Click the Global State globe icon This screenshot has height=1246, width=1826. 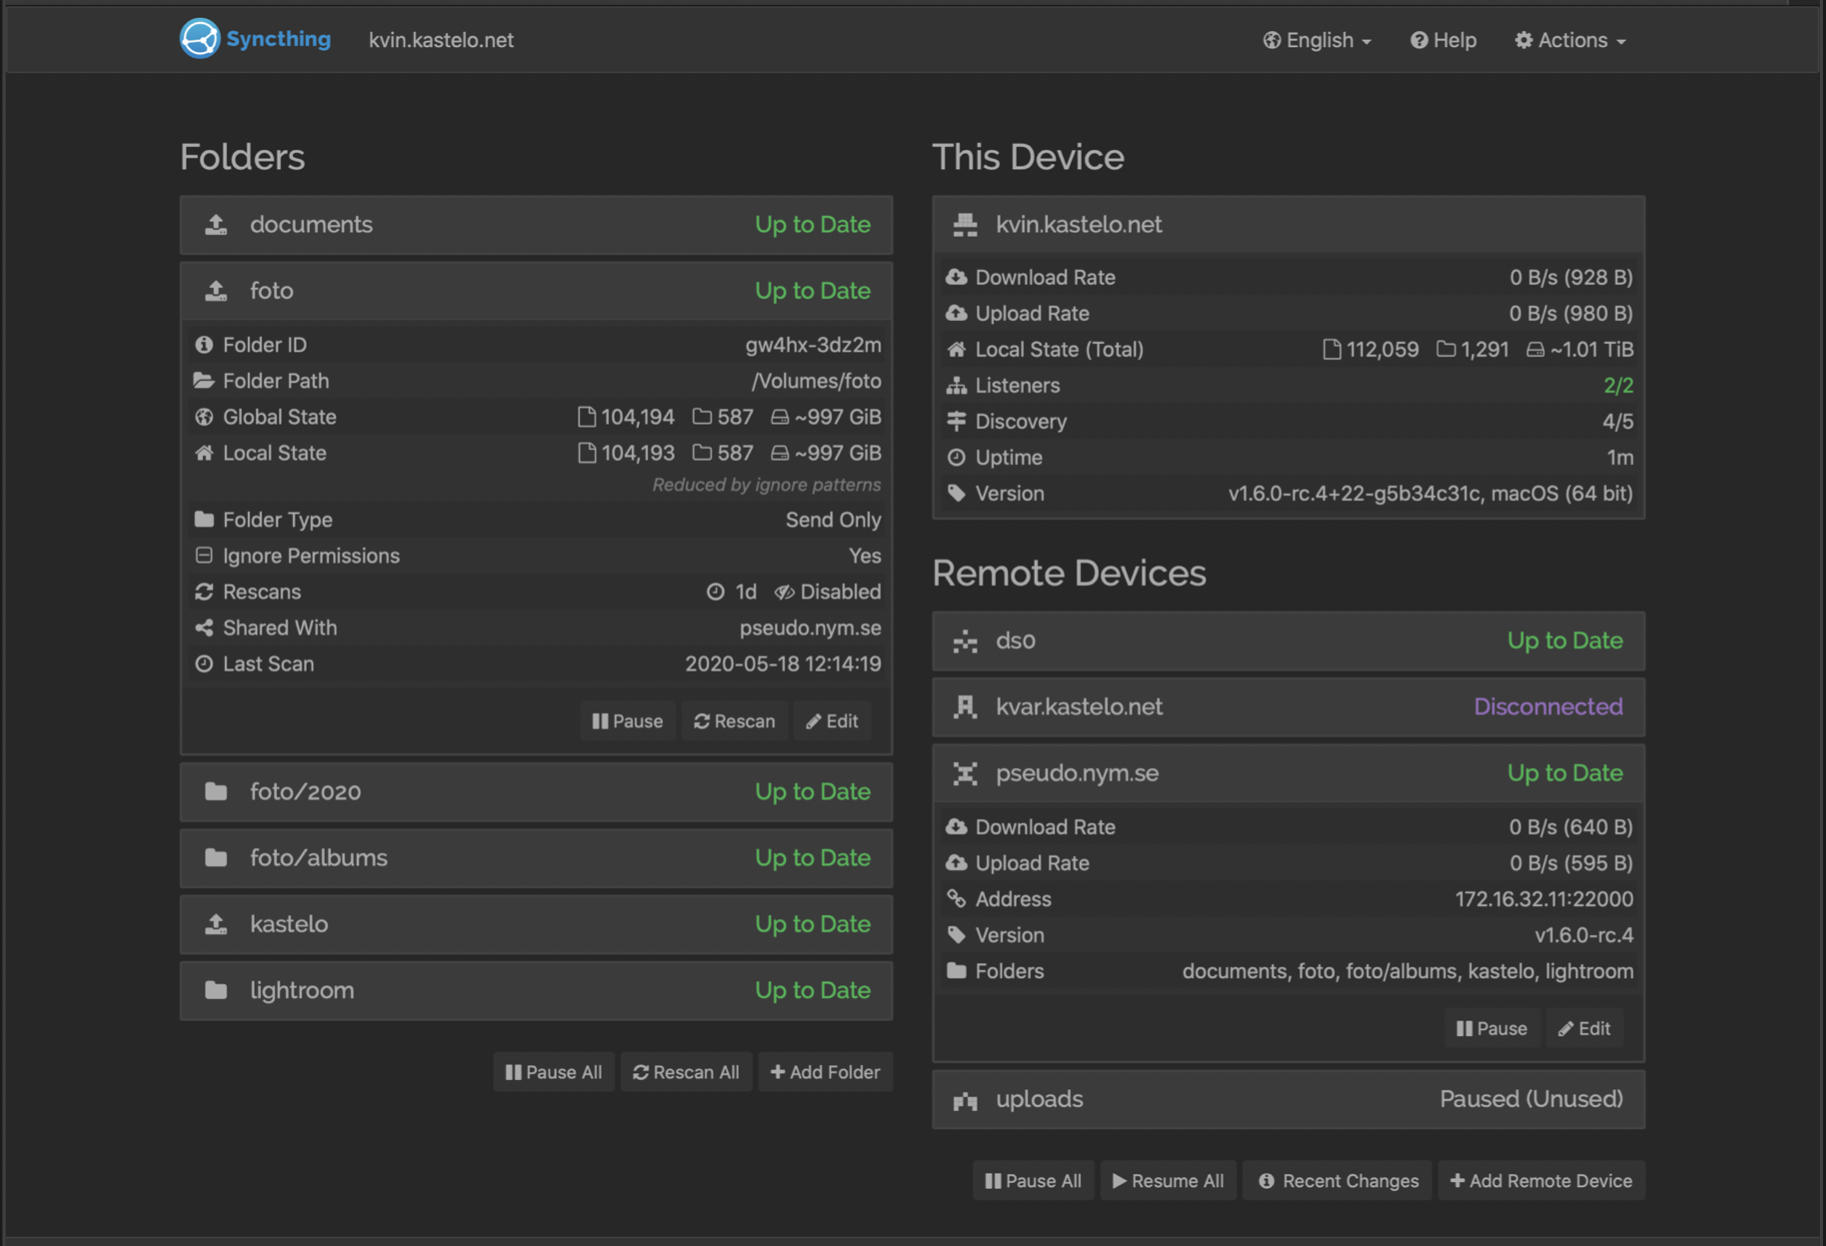pyautogui.click(x=204, y=416)
